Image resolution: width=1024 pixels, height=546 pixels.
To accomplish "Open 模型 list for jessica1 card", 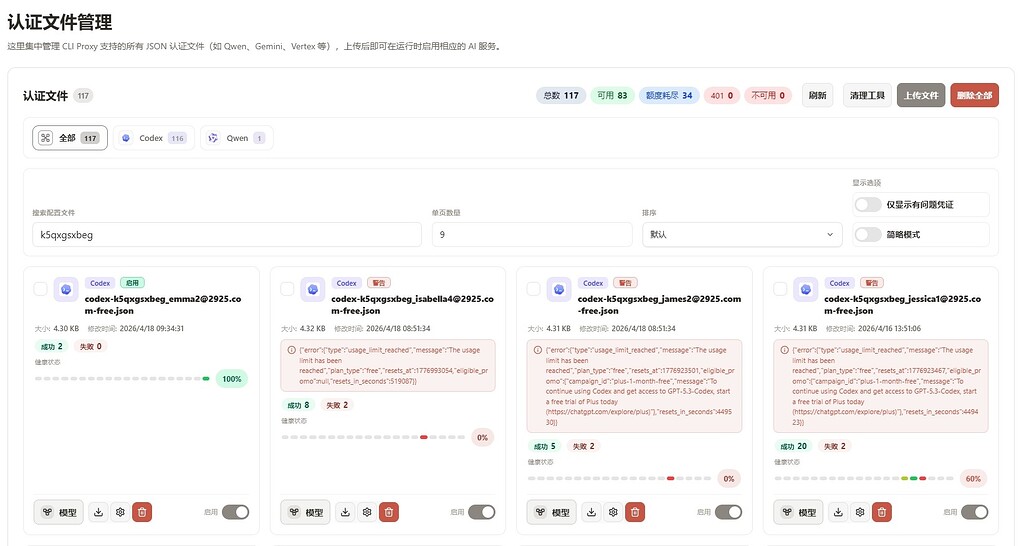I will (799, 512).
